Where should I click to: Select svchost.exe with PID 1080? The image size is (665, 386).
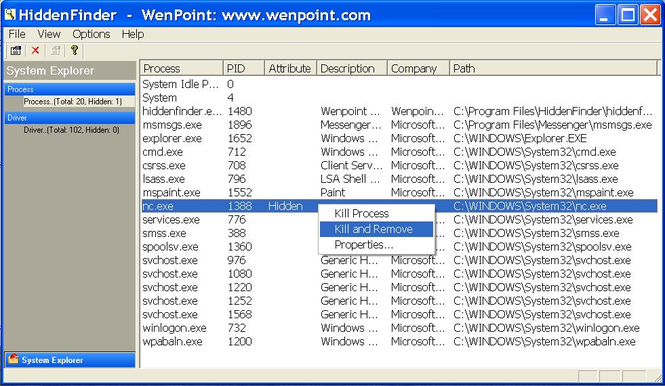(x=399, y=274)
